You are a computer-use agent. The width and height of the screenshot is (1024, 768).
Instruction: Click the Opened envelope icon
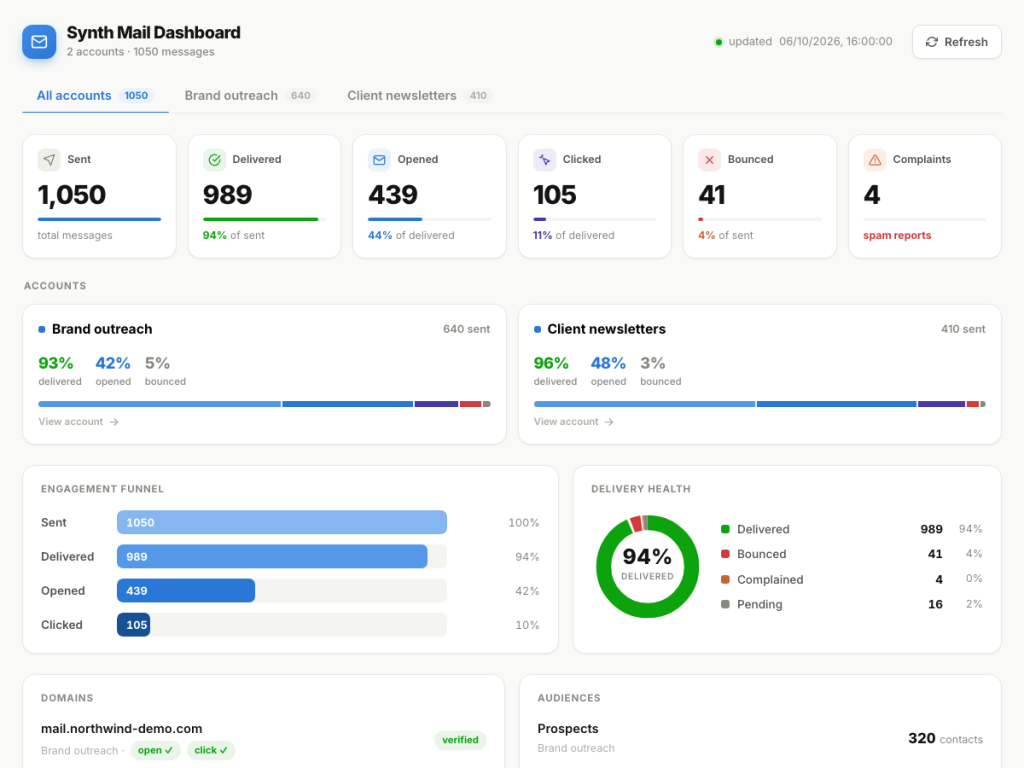point(379,159)
